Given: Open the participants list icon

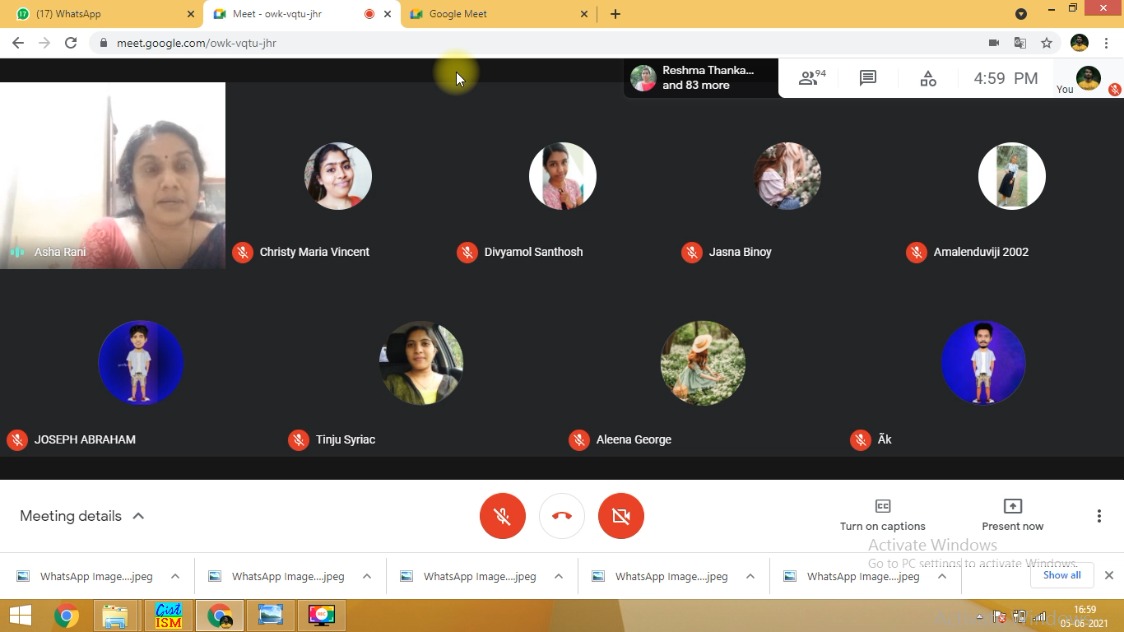Looking at the screenshot, I should click(x=811, y=78).
